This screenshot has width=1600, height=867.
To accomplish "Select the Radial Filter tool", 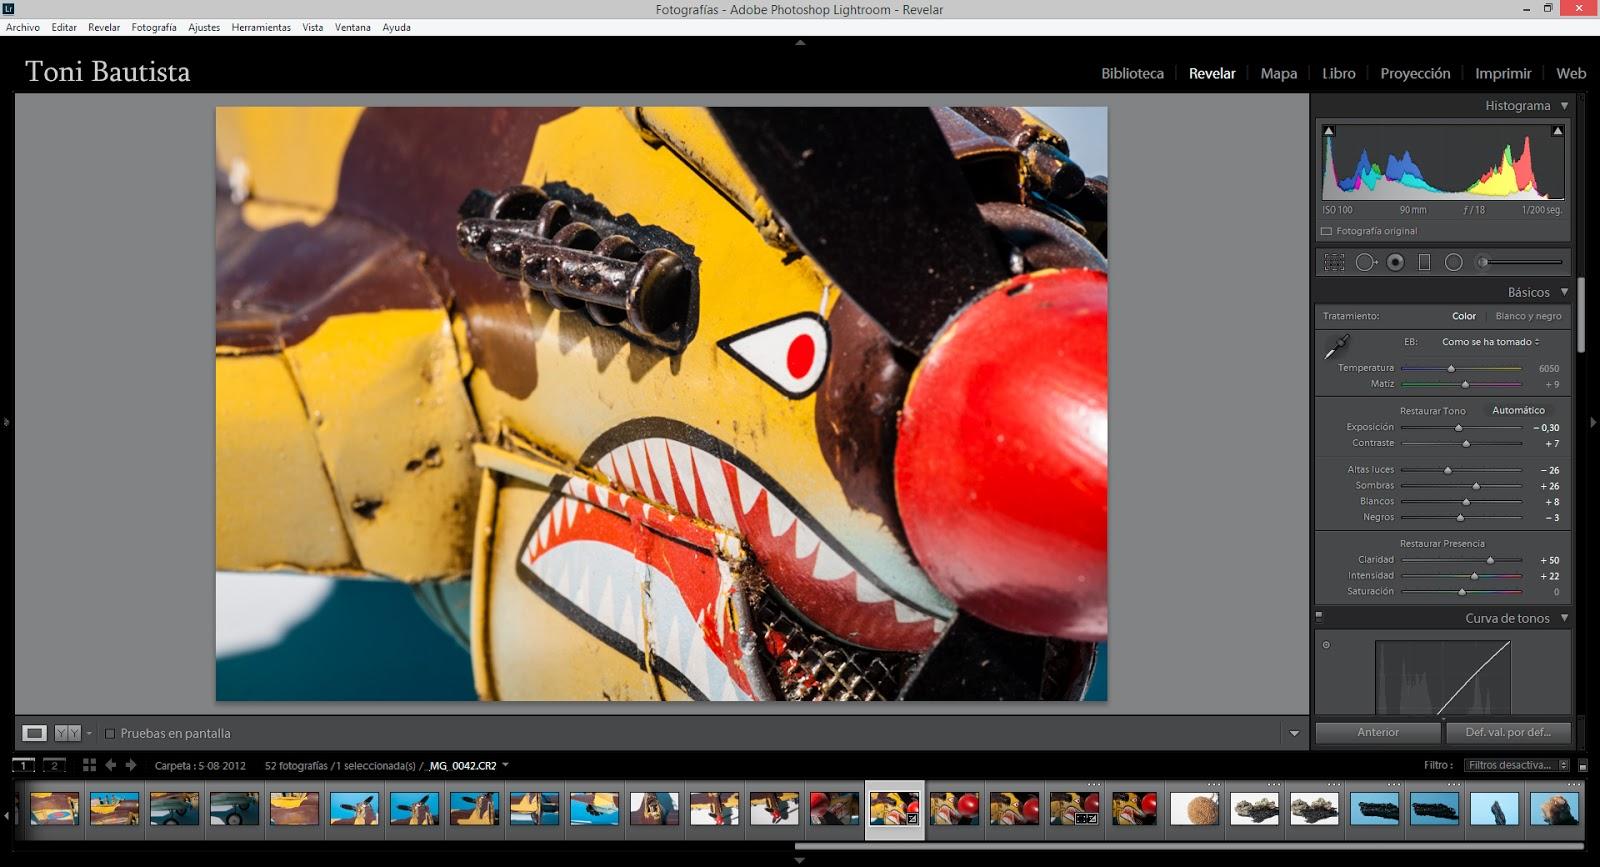I will click(1454, 262).
